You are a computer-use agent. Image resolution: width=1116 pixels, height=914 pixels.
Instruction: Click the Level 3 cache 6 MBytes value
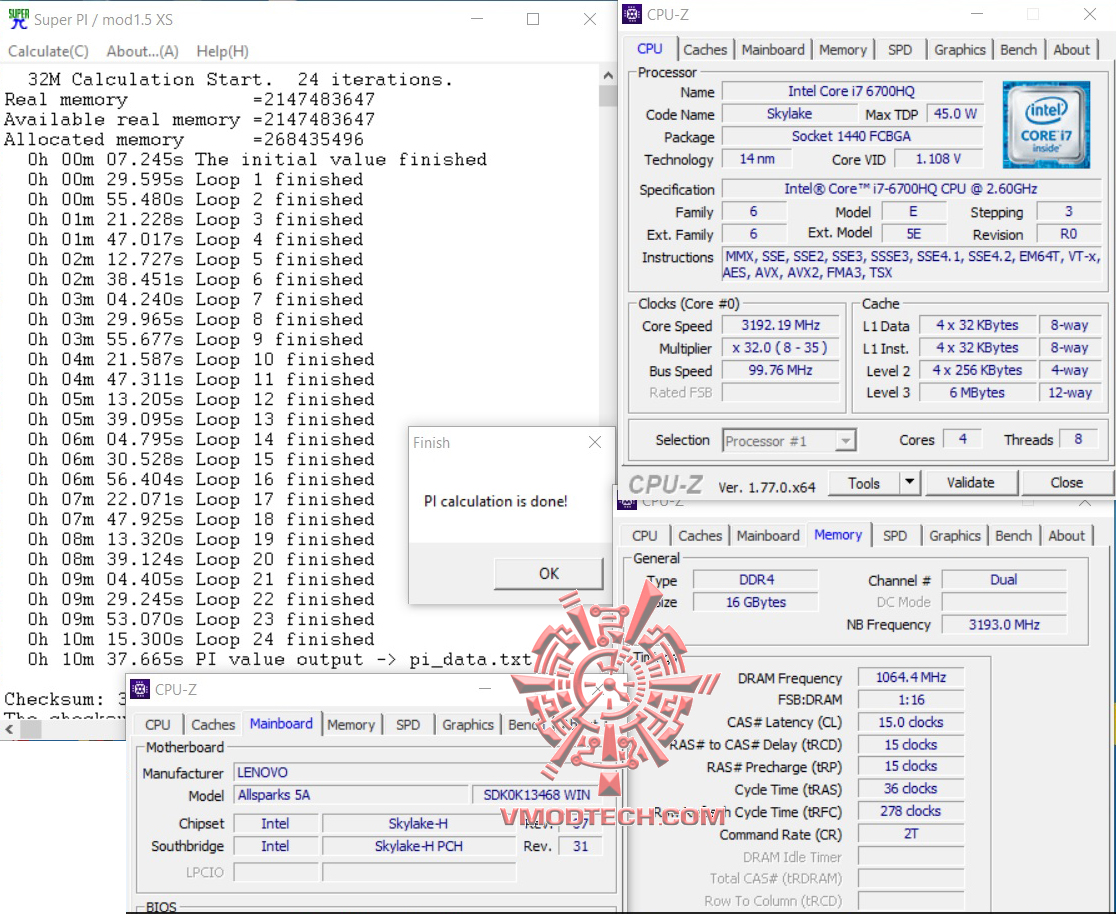[x=976, y=393]
